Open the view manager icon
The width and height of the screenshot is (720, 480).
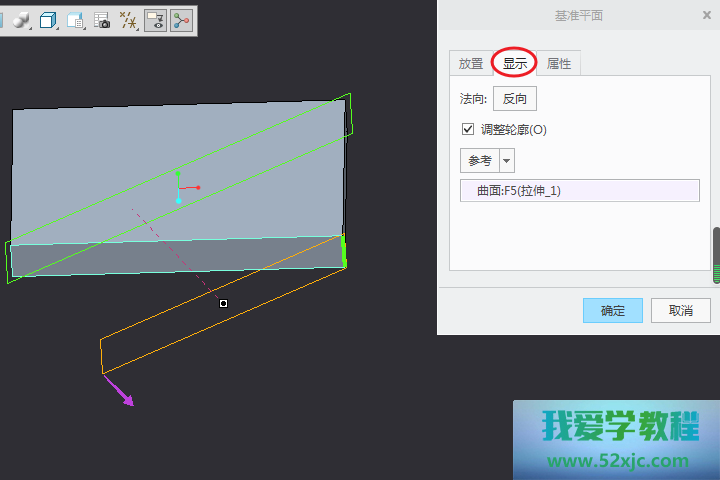[75, 20]
